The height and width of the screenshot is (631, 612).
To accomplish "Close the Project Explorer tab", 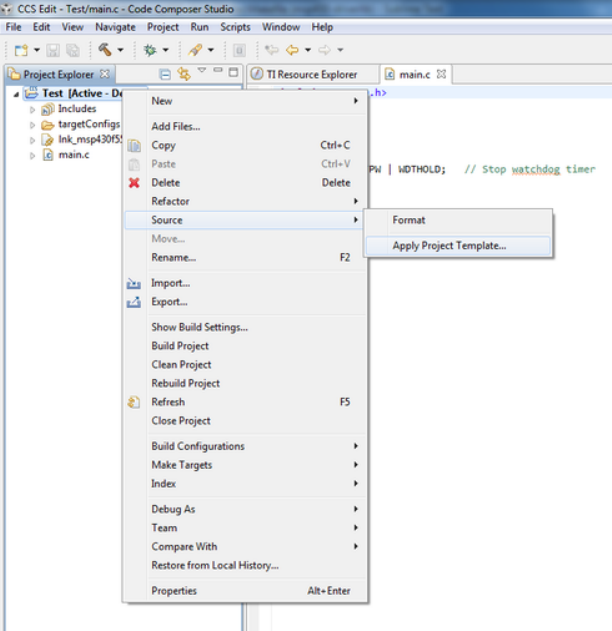I will [x=105, y=74].
